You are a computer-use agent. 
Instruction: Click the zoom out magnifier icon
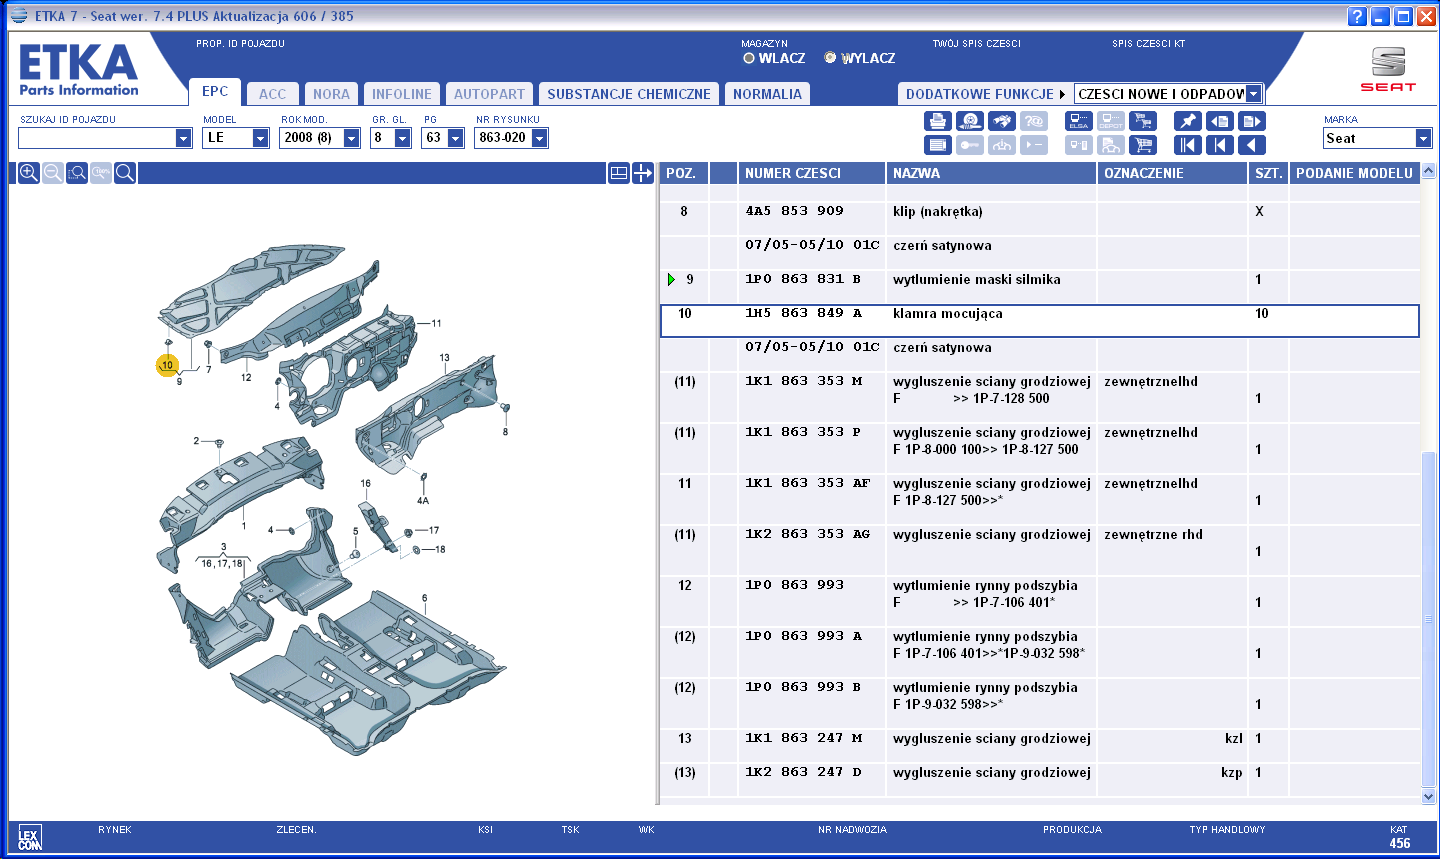[53, 173]
